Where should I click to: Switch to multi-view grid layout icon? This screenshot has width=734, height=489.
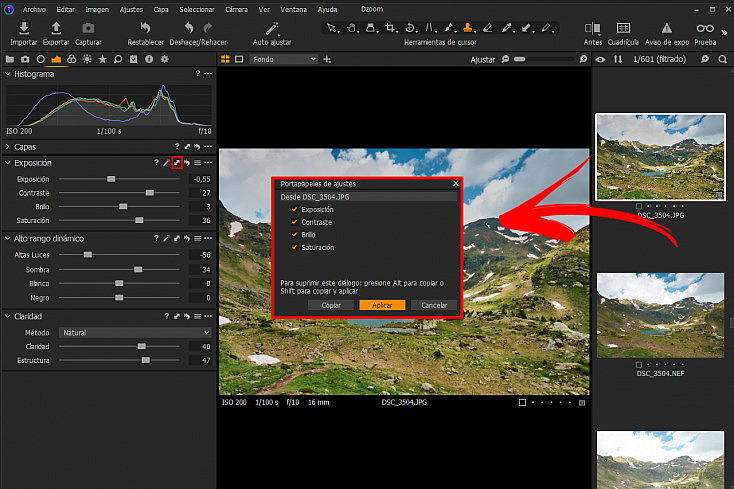click(225, 59)
